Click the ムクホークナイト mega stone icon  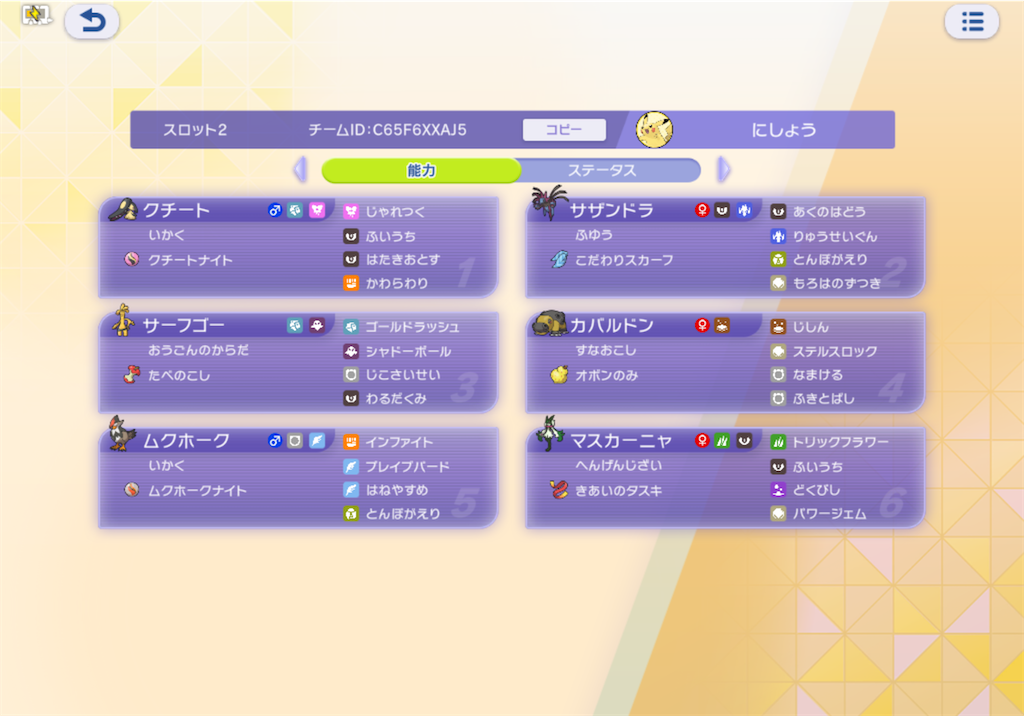coord(132,490)
